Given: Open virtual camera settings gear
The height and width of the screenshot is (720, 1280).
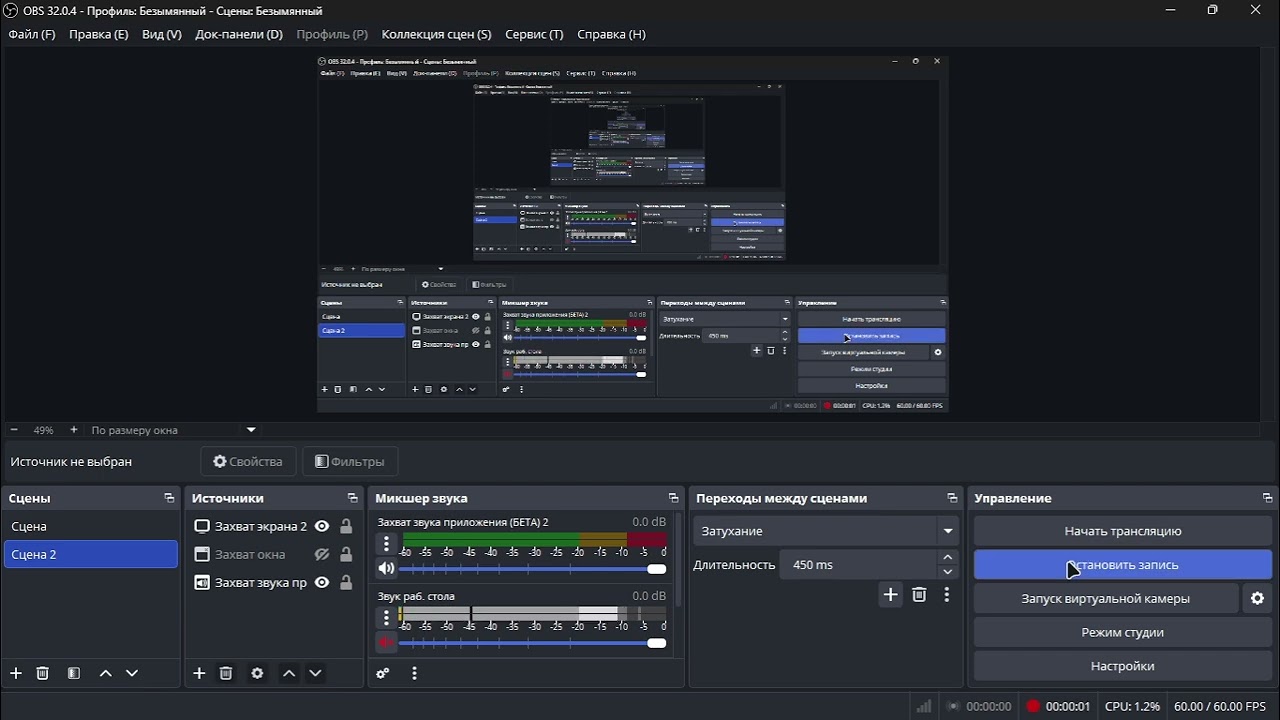Looking at the screenshot, I should pyautogui.click(x=1257, y=598).
